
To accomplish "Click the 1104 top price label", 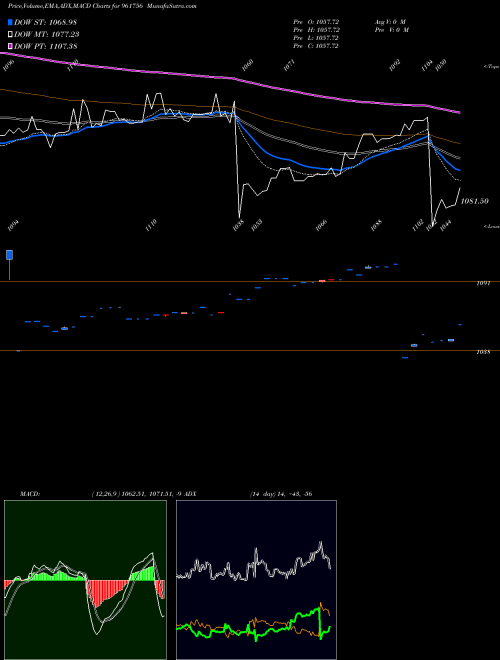I will click(x=427, y=65).
